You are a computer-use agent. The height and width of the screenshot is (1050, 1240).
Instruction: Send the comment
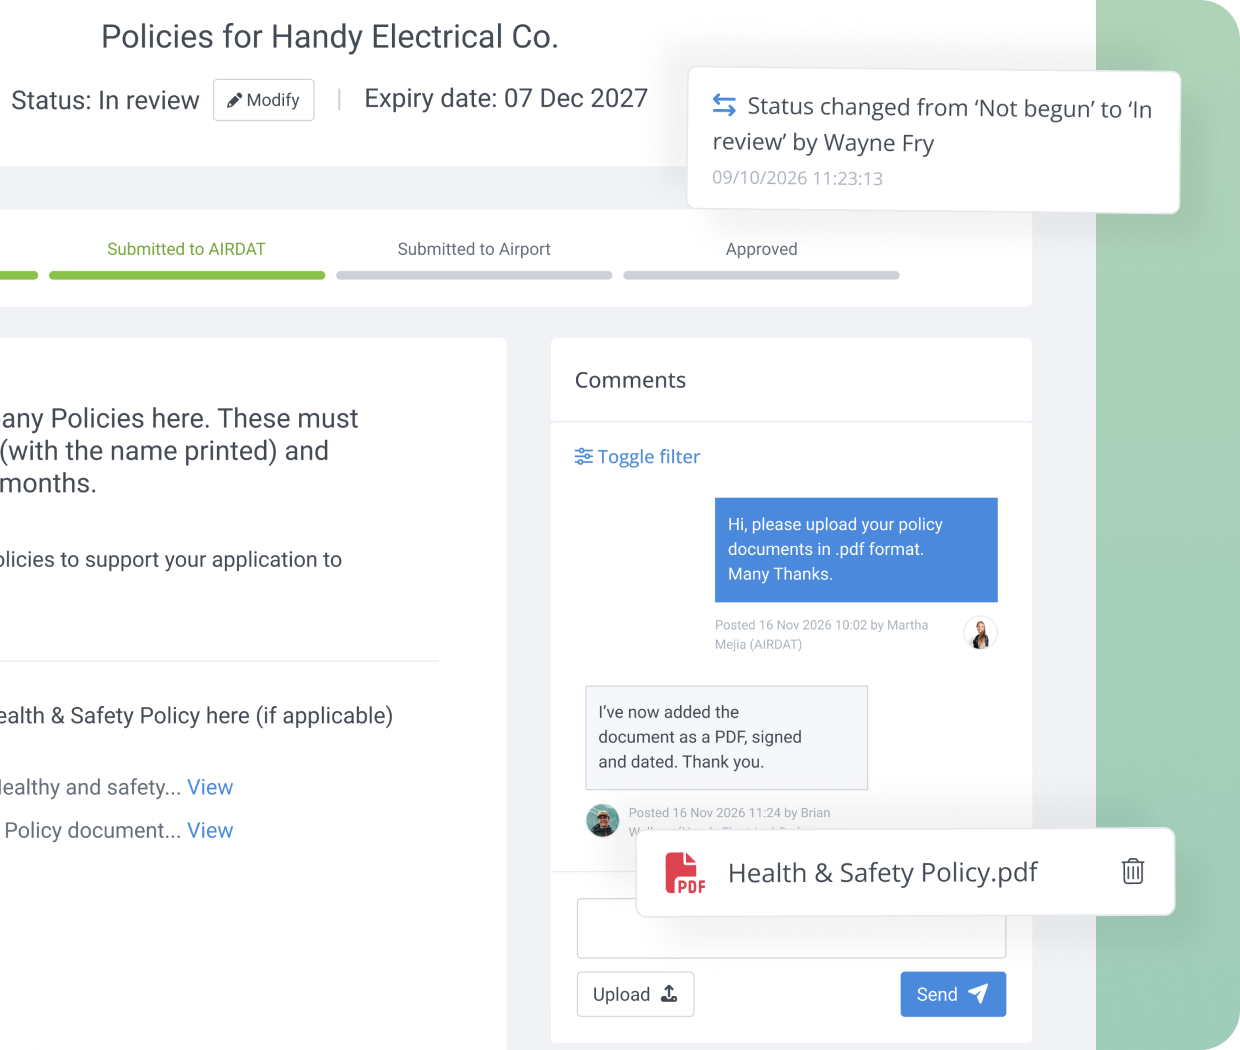(x=953, y=994)
